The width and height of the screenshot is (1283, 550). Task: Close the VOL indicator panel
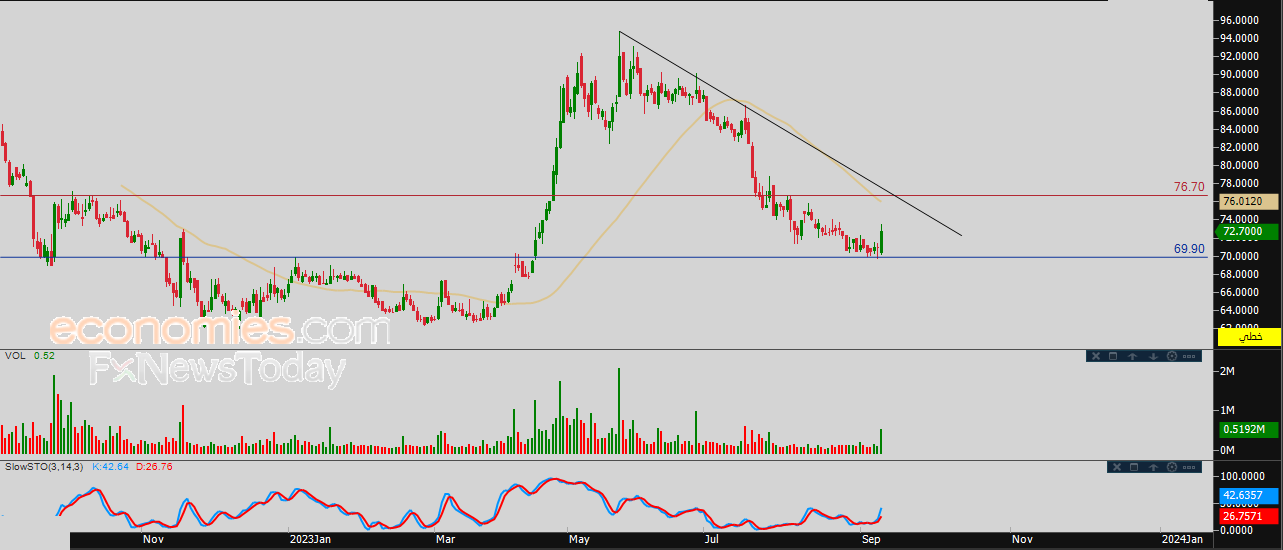click(x=1096, y=356)
